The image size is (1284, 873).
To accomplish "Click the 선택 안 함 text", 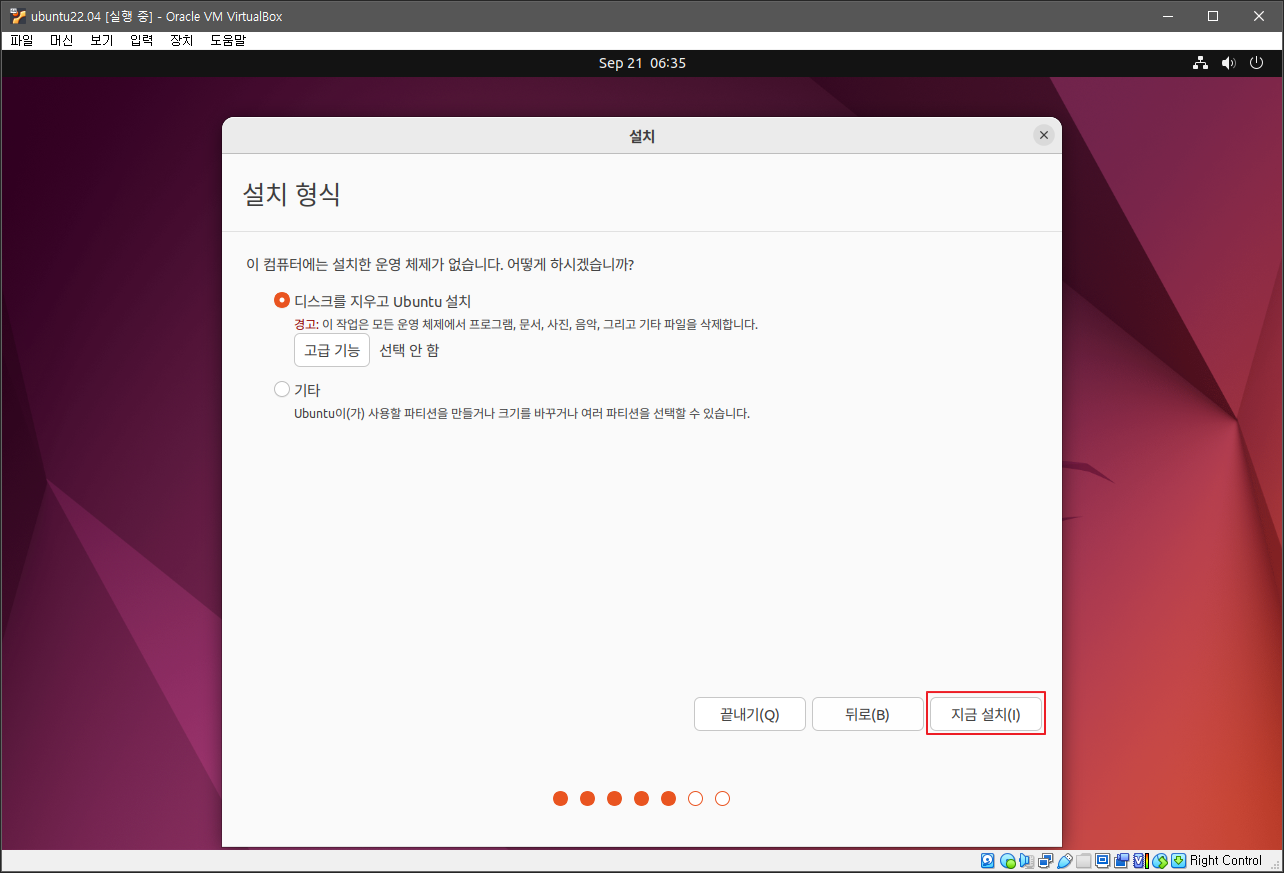I will [409, 350].
